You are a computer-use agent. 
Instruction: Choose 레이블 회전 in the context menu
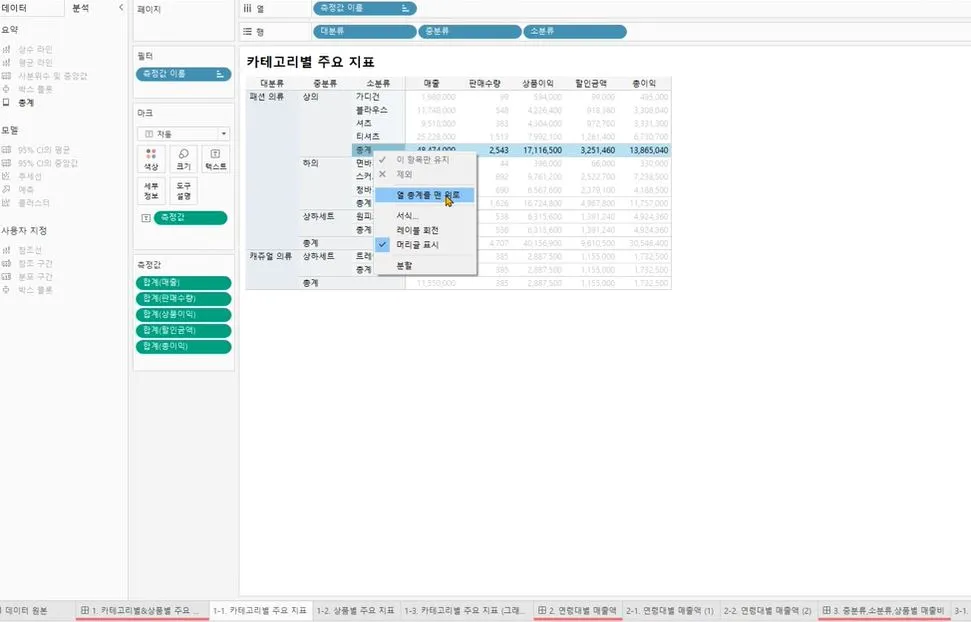(x=425, y=230)
